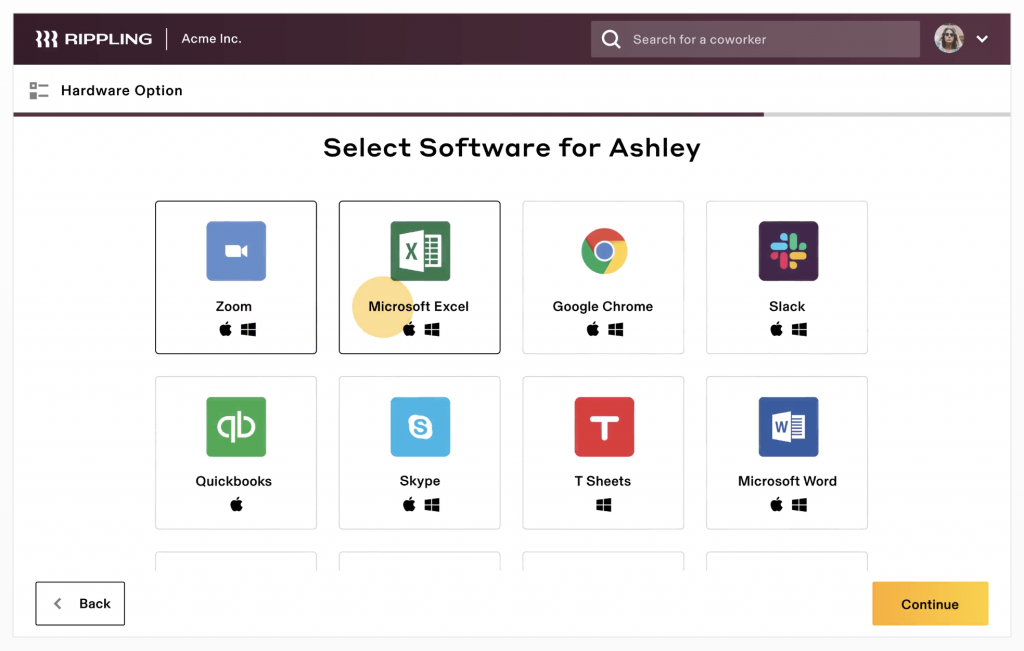The width and height of the screenshot is (1024, 651).
Task: Go back with the Back button
Action: click(80, 603)
